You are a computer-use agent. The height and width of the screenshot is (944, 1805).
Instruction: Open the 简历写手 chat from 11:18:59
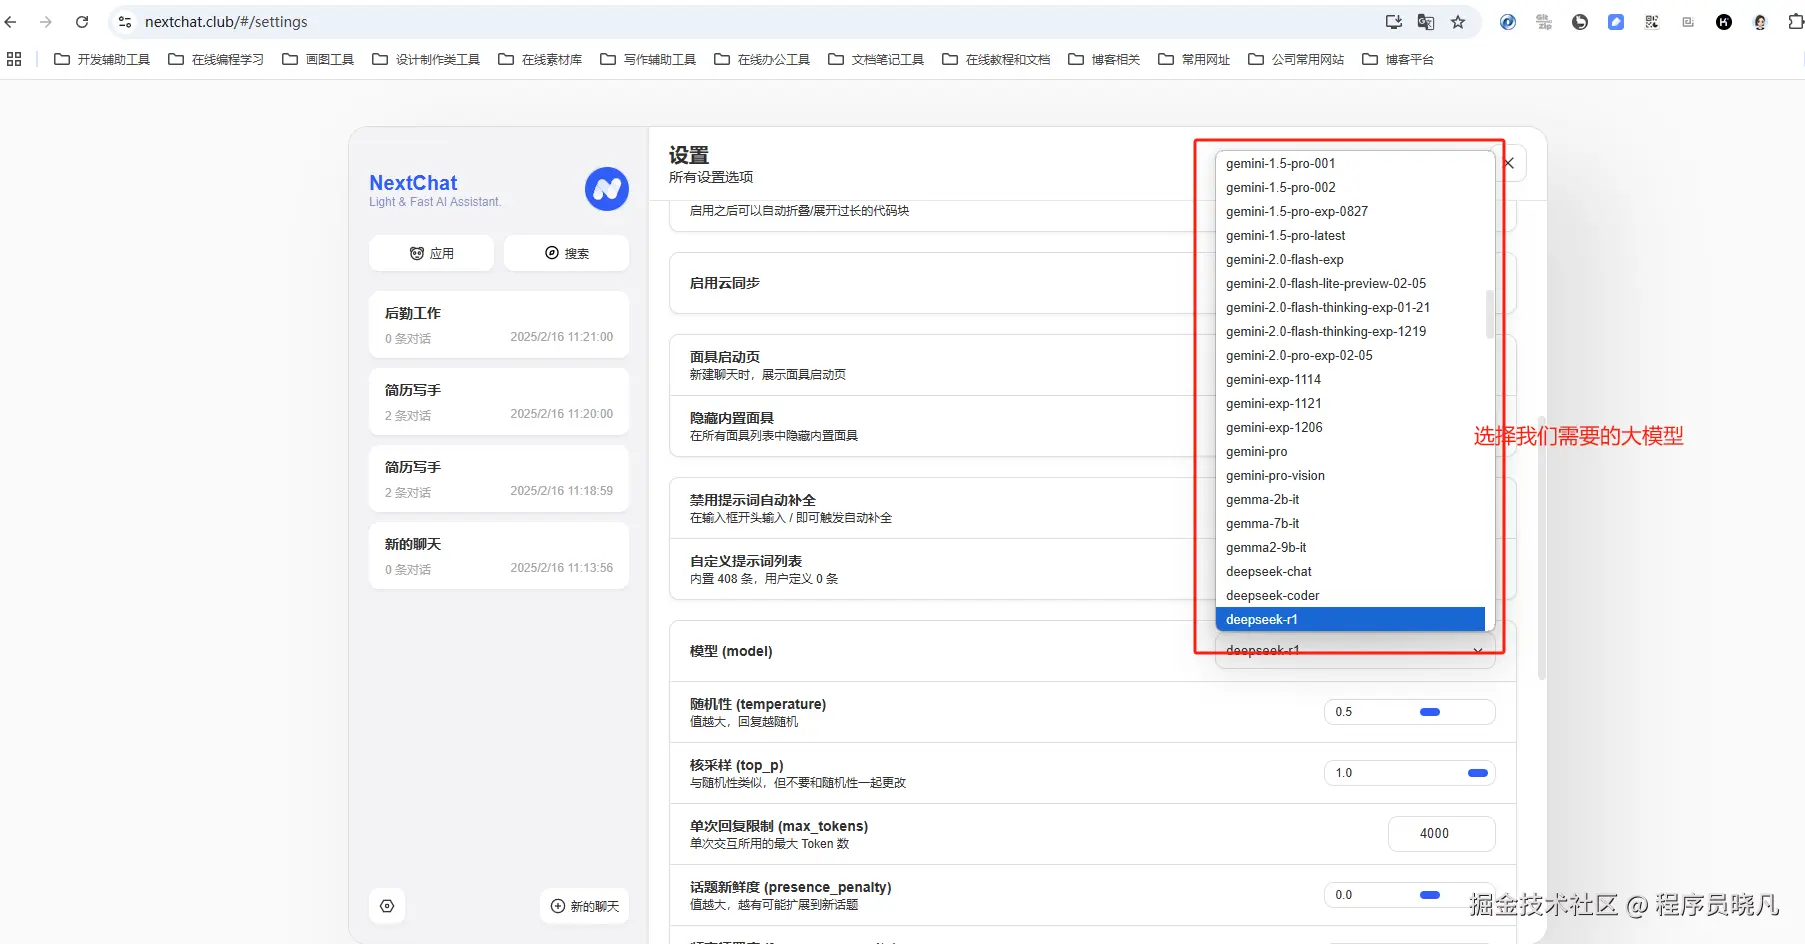pos(499,478)
